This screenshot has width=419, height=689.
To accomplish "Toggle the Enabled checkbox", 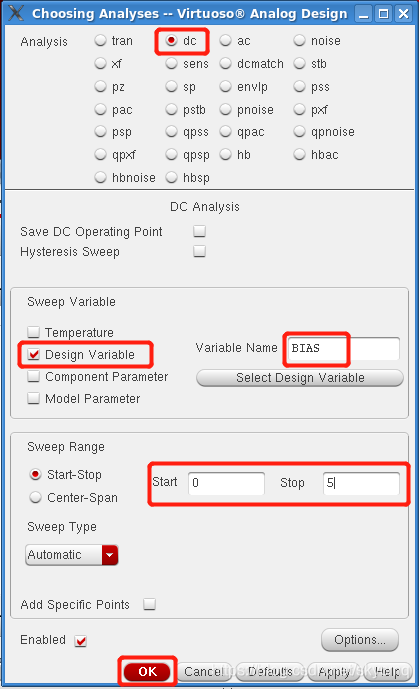I will 80,641.
